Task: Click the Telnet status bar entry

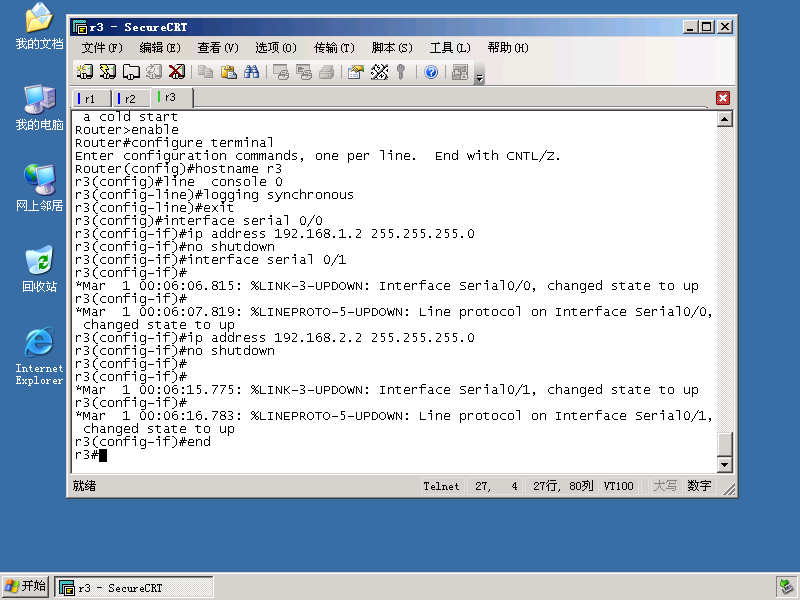Action: tap(441, 486)
